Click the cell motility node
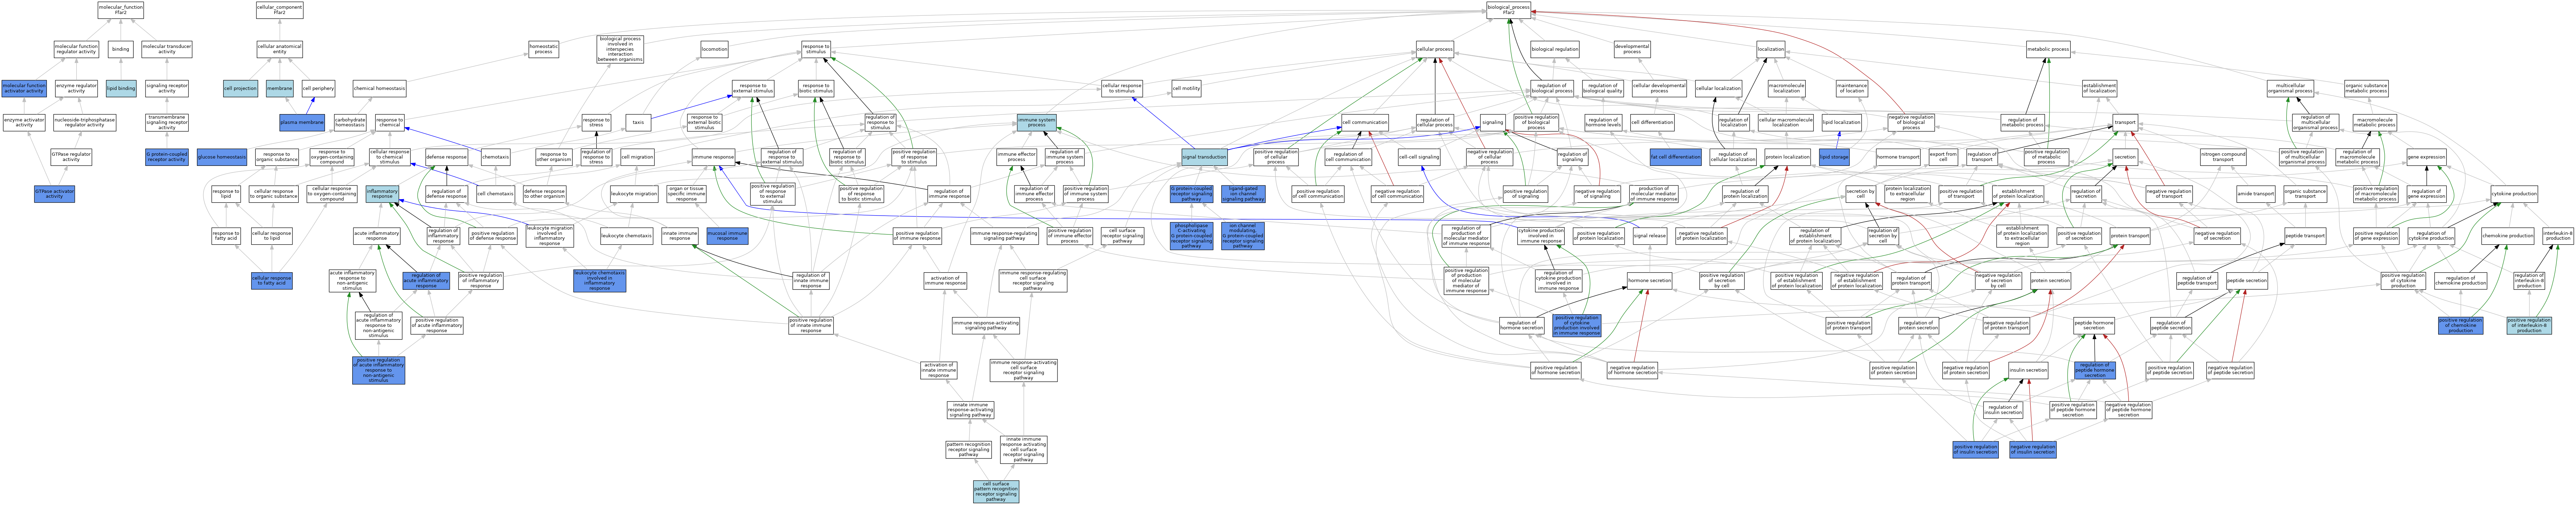 [1186, 89]
